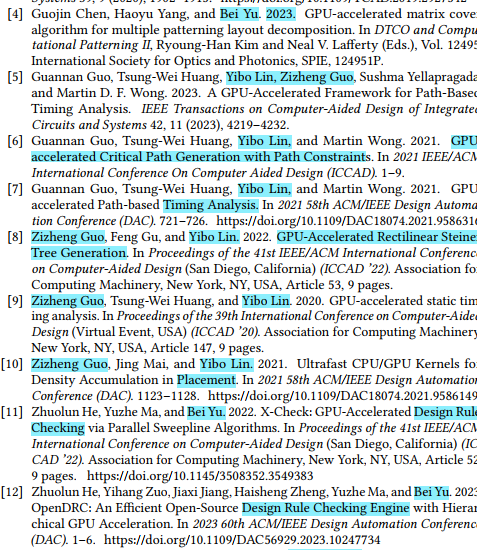
Task: Click highlighted 'Placement' in reference 10
Action: click(x=206, y=380)
